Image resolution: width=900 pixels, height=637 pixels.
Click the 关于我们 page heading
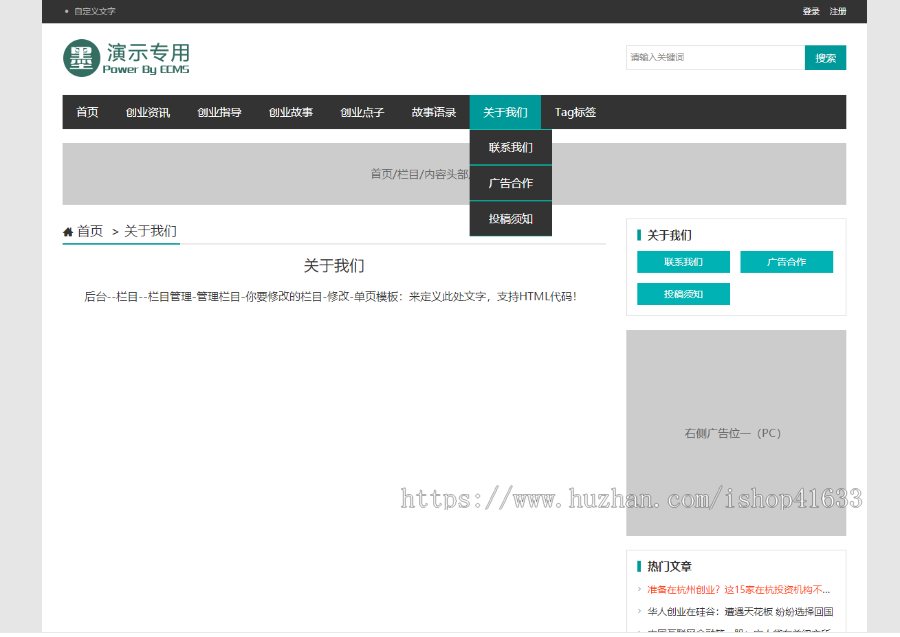(x=333, y=266)
